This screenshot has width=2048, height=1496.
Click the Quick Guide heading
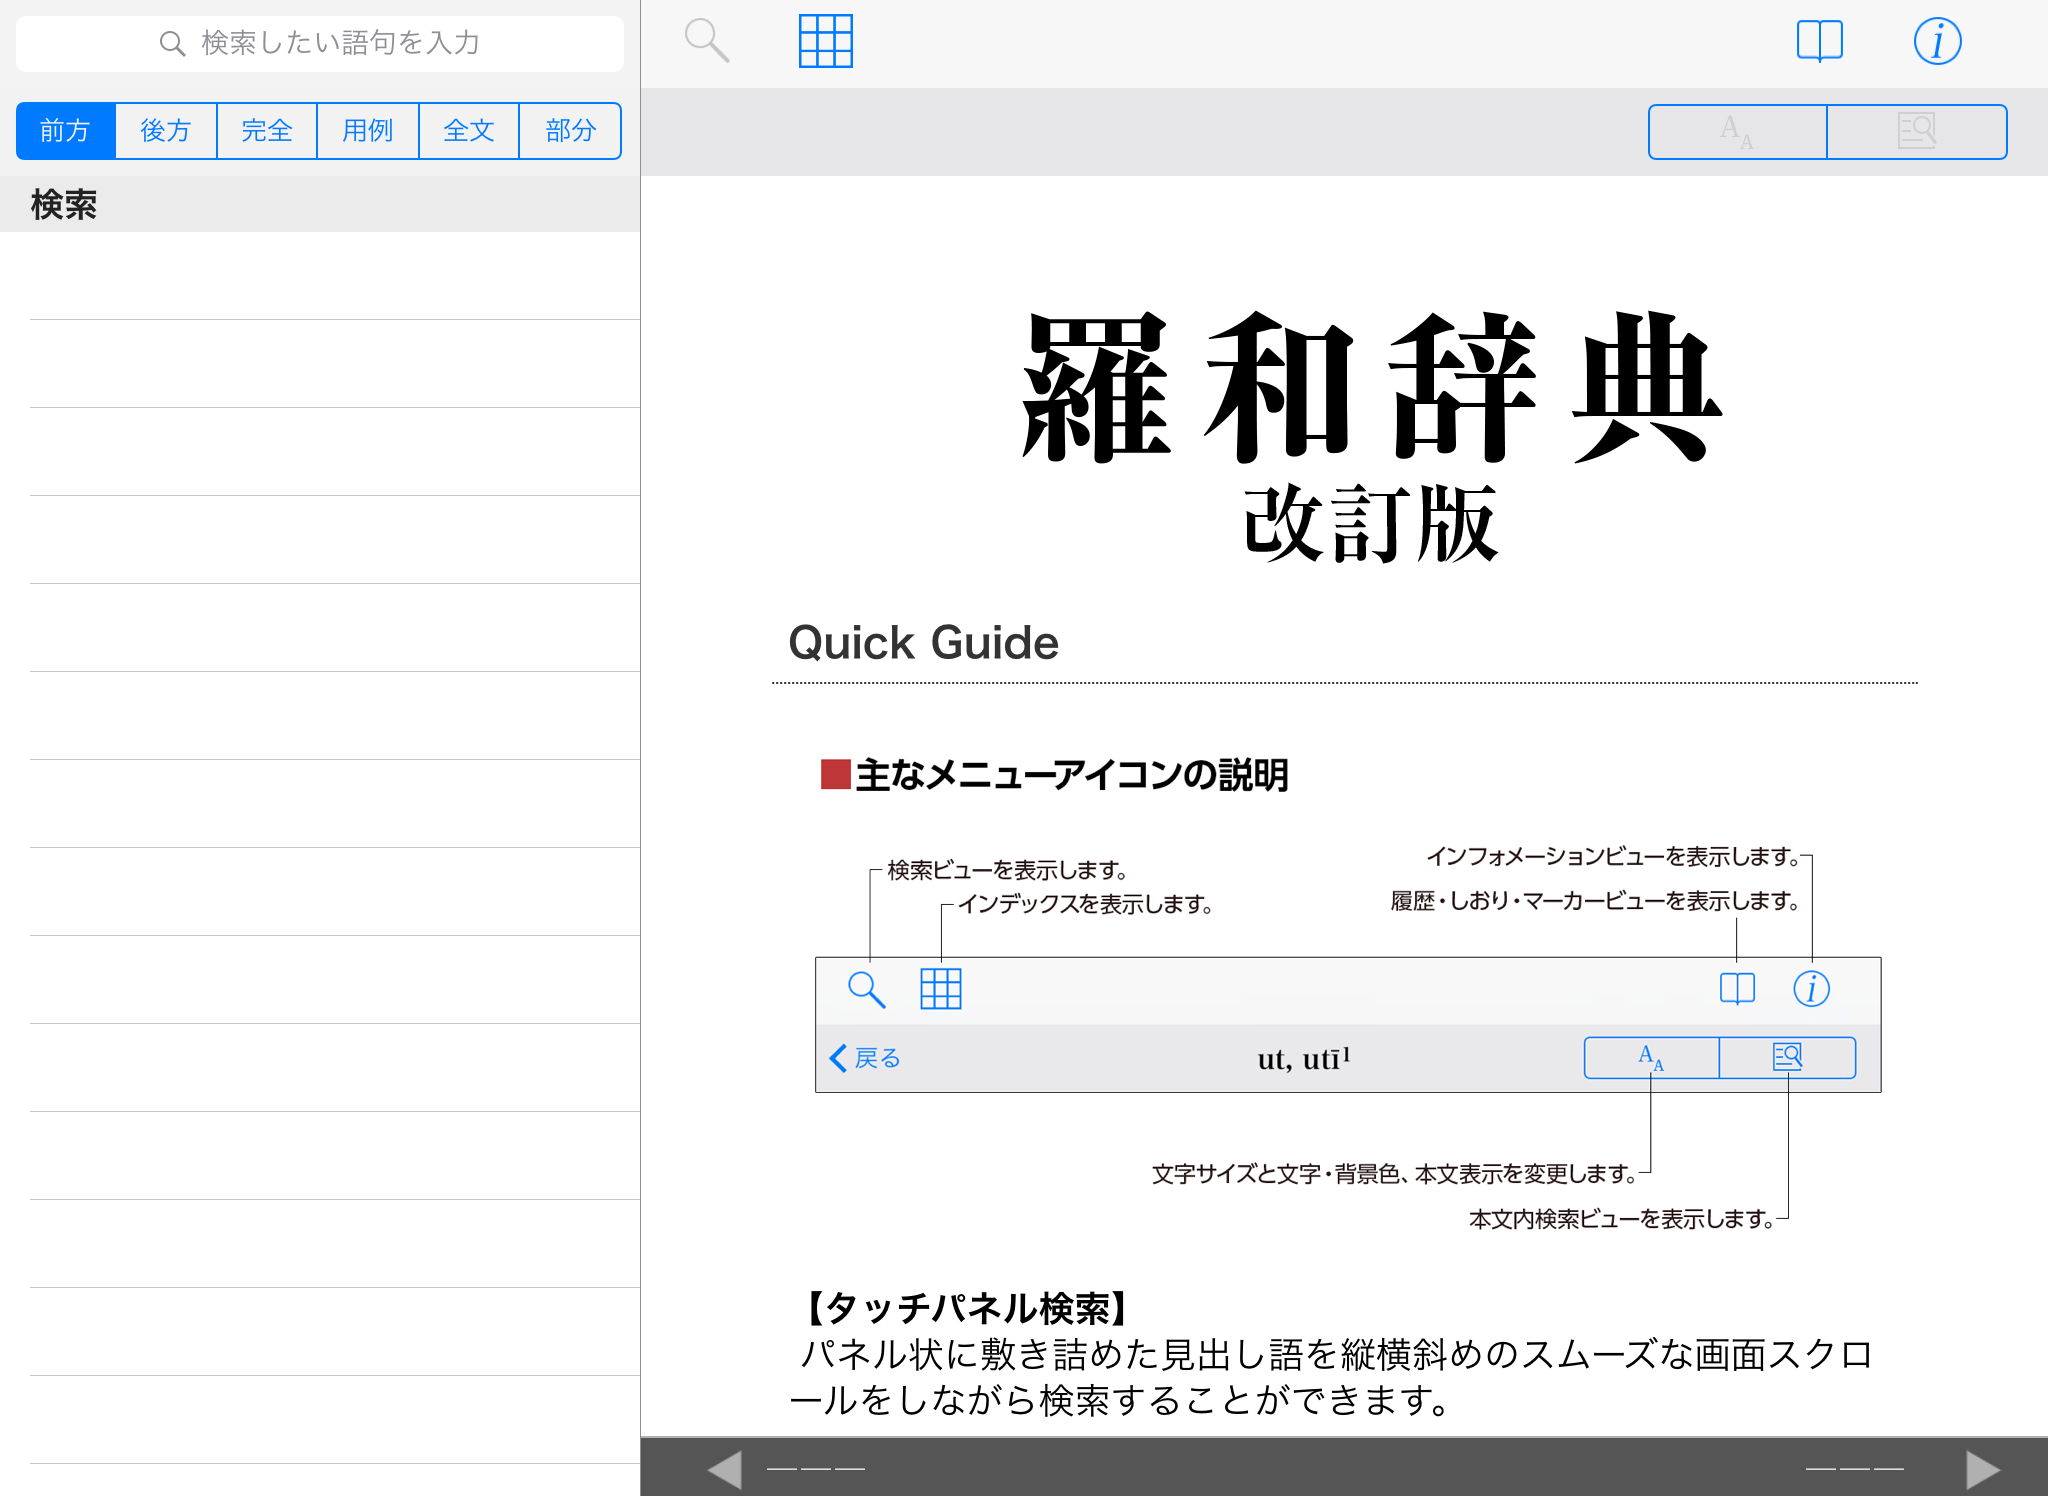coord(923,642)
